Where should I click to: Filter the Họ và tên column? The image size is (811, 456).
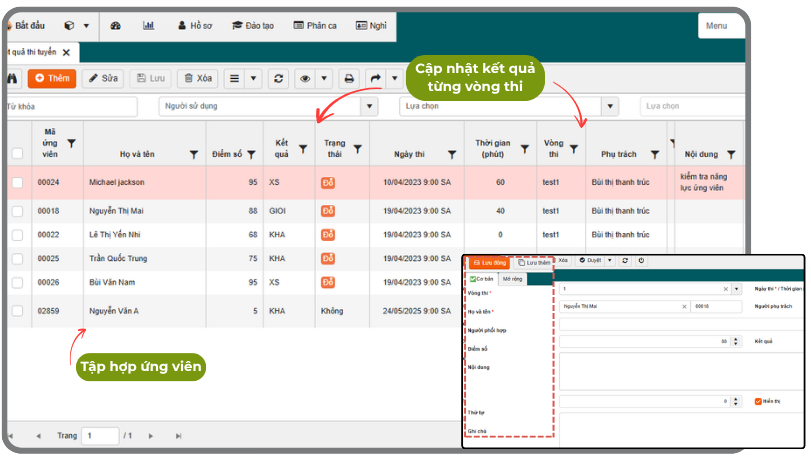click(194, 155)
